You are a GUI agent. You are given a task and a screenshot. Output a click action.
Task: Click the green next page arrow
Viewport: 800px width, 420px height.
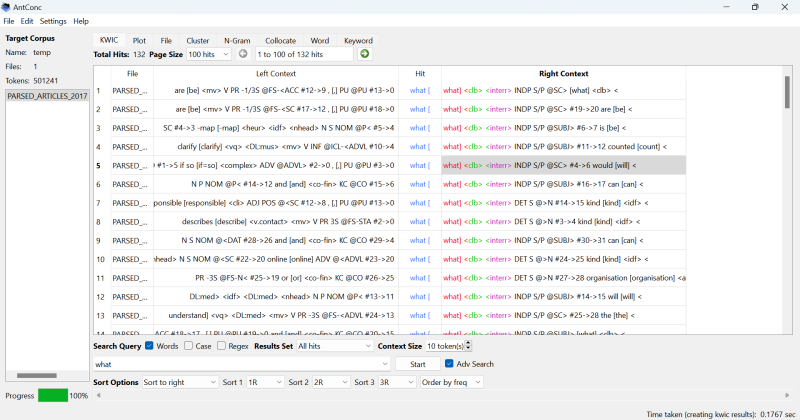[x=365, y=54]
